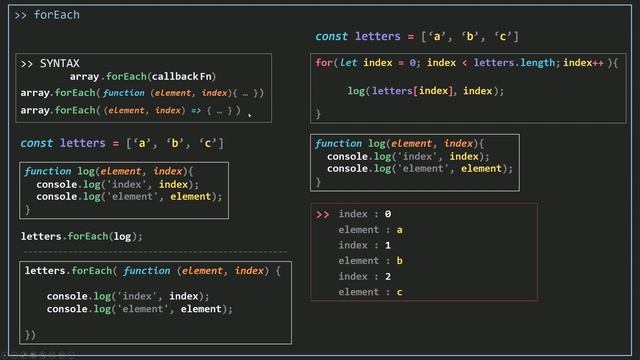Screen dimensions: 640x360
Task: Click output line 'element : a'
Action: [x=371, y=230]
